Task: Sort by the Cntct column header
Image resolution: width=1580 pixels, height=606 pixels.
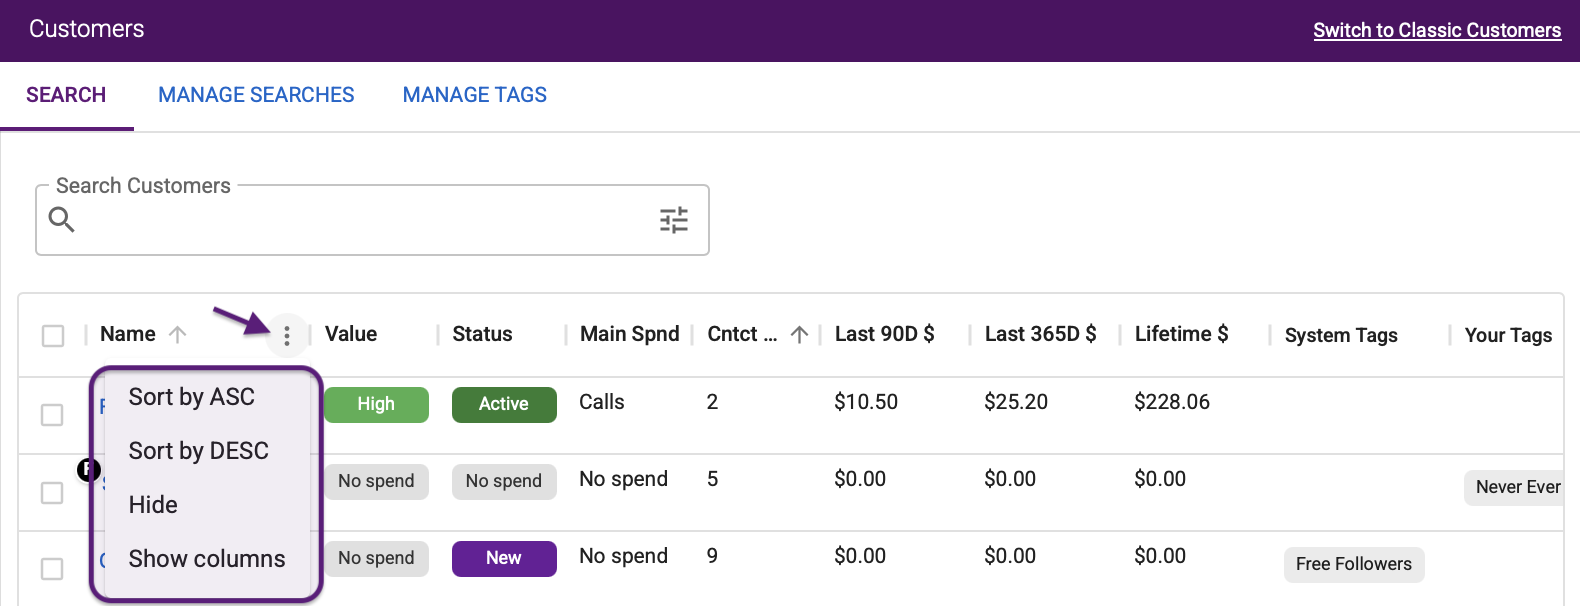Action: click(742, 334)
